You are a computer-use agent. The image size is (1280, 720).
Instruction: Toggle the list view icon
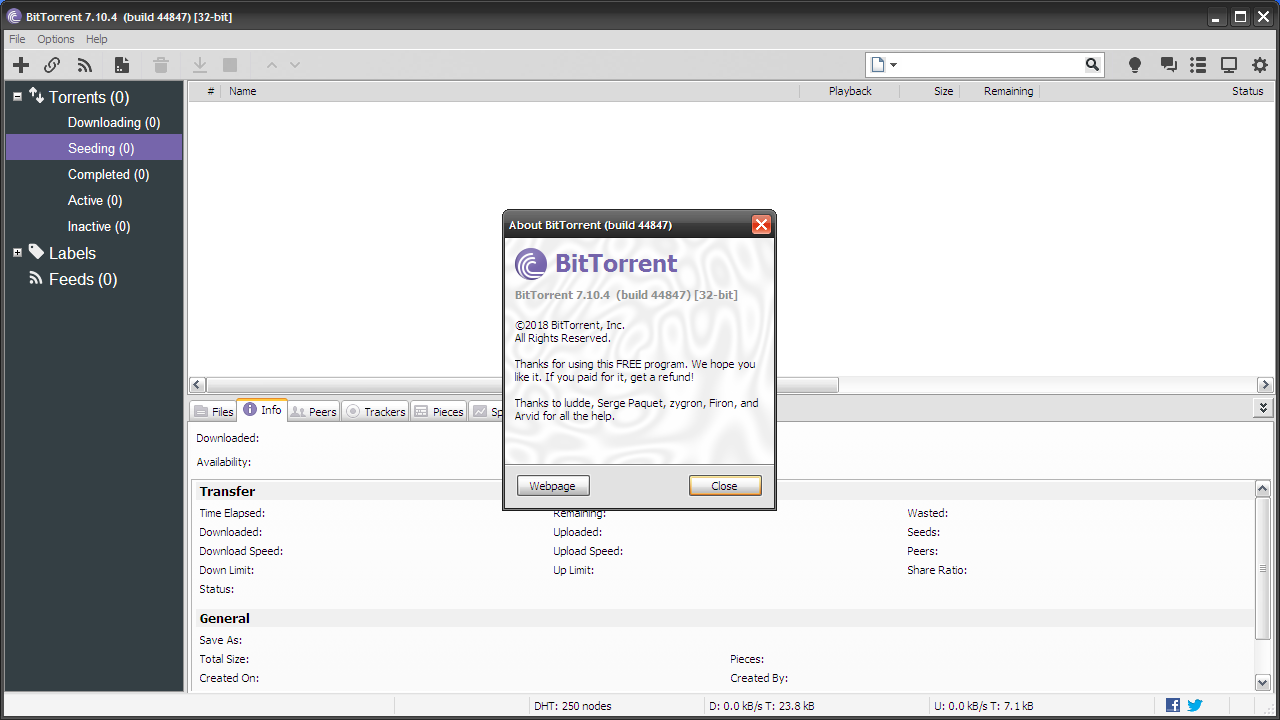coord(1198,65)
